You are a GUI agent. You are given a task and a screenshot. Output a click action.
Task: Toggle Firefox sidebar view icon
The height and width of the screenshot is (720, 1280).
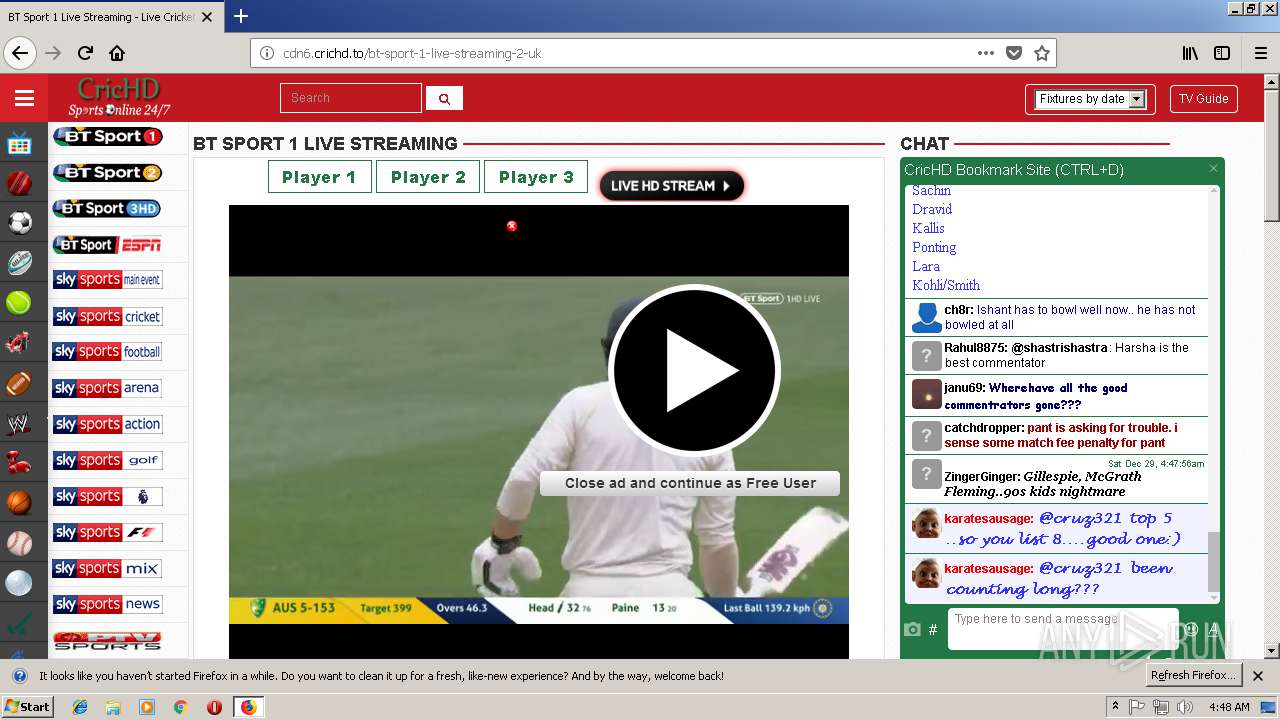click(x=1222, y=53)
